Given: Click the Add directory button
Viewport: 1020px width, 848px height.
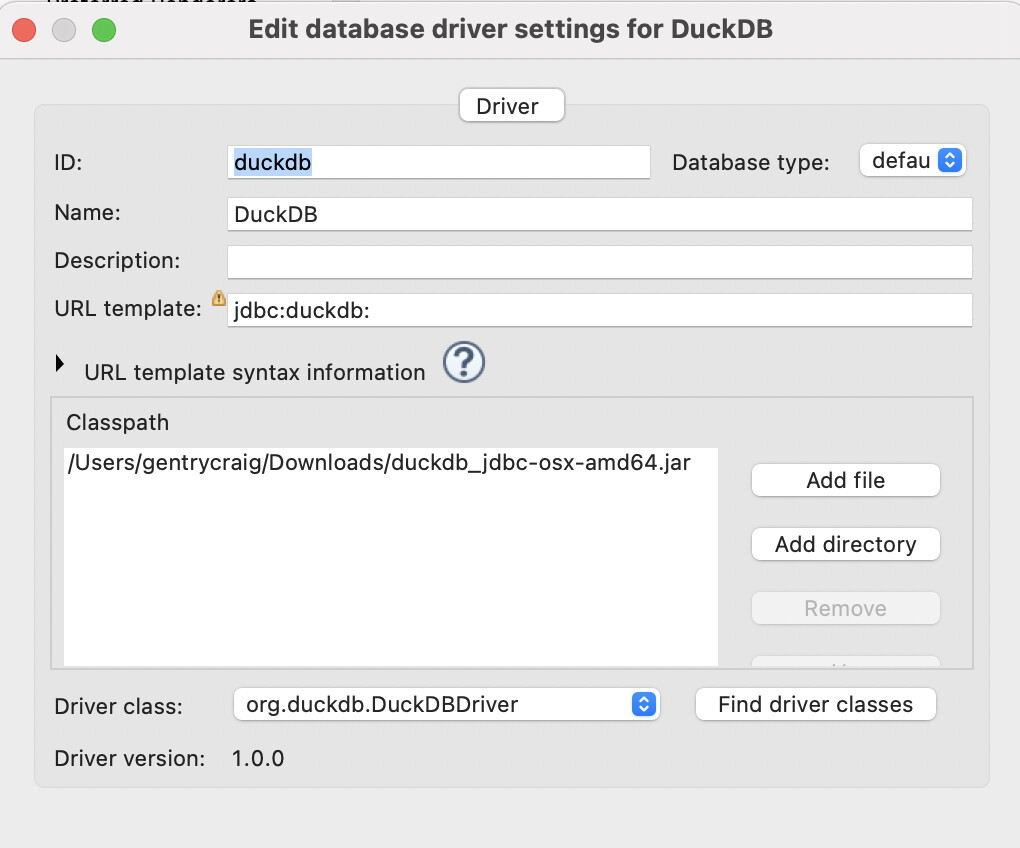Looking at the screenshot, I should (846, 544).
